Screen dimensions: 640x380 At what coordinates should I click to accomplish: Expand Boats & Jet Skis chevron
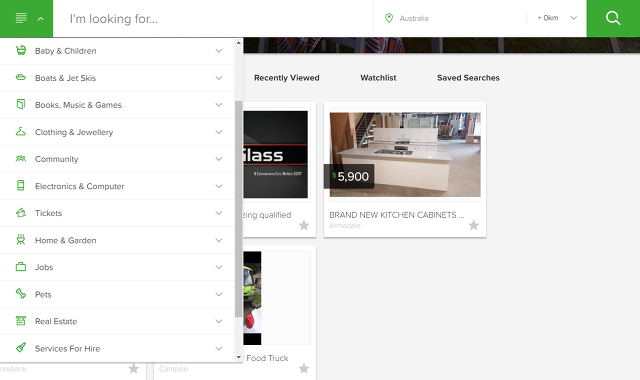pyautogui.click(x=219, y=78)
